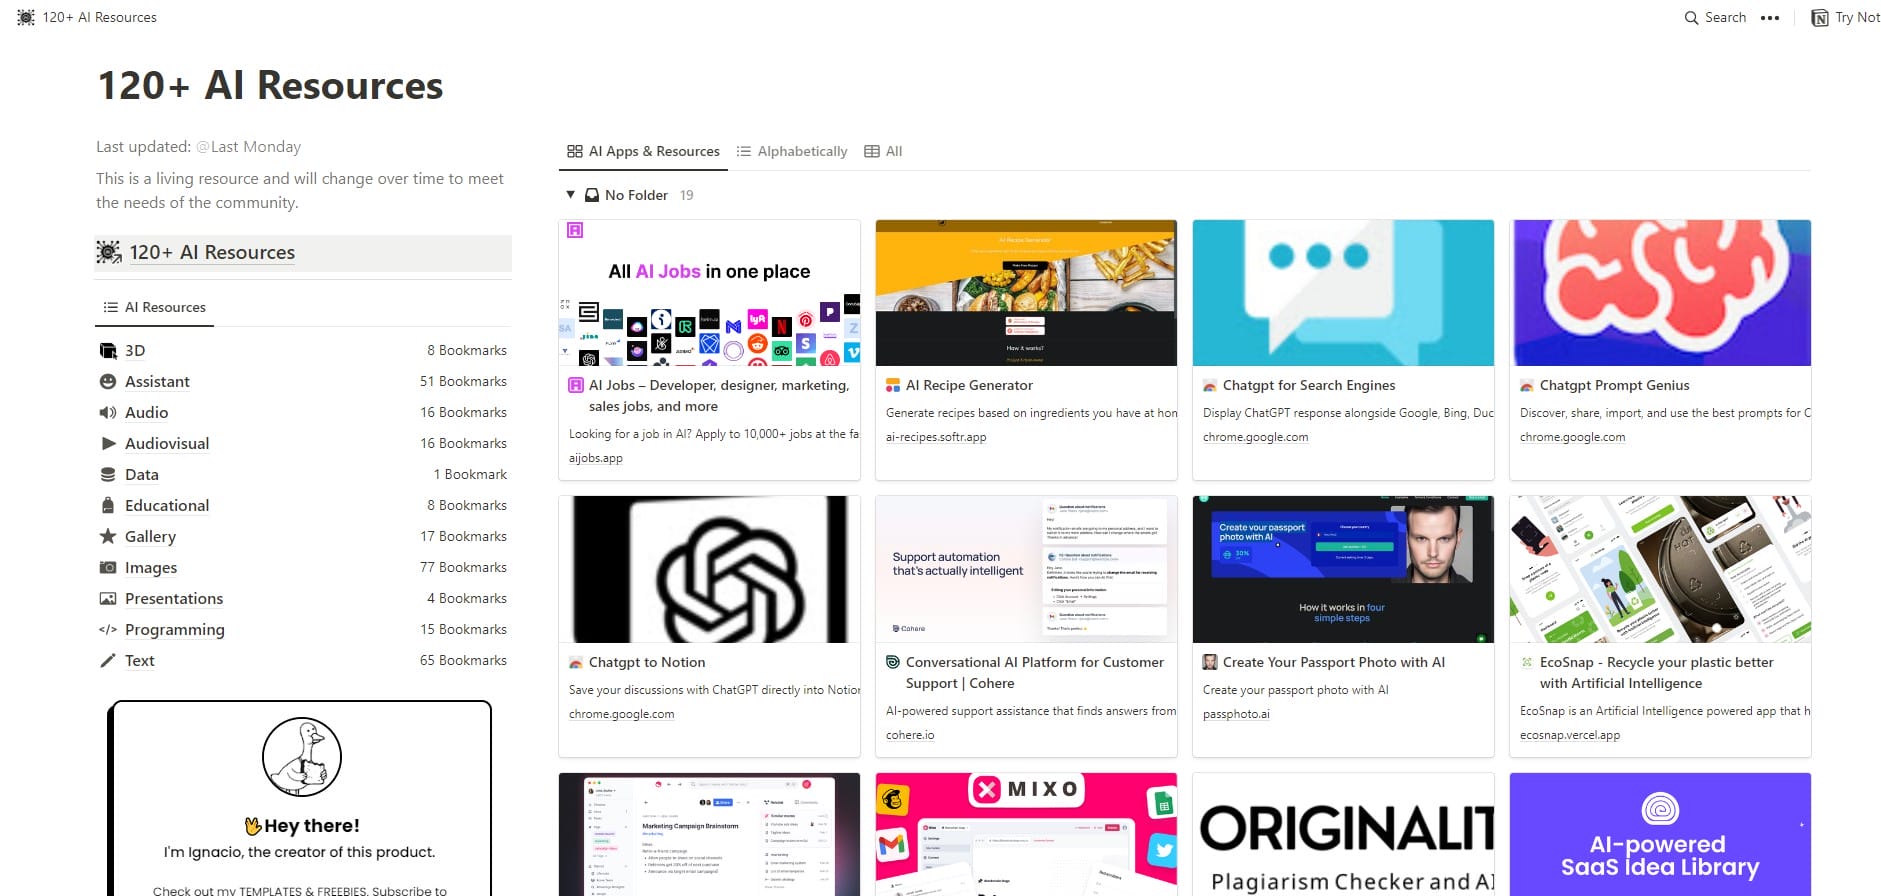Open the AI Recipe Generator food thumbnail

(x=1026, y=293)
